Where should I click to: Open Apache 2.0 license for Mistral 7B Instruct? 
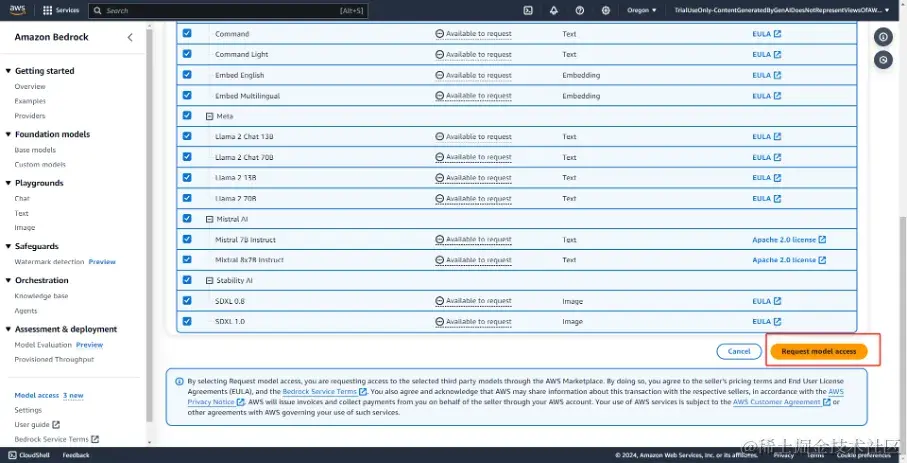tap(789, 240)
